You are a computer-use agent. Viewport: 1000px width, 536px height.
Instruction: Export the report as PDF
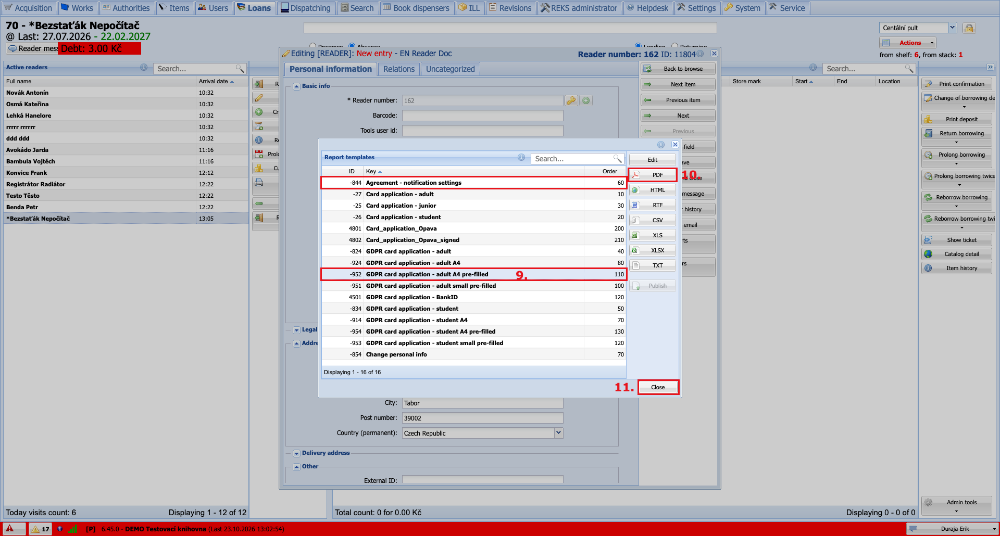653,175
